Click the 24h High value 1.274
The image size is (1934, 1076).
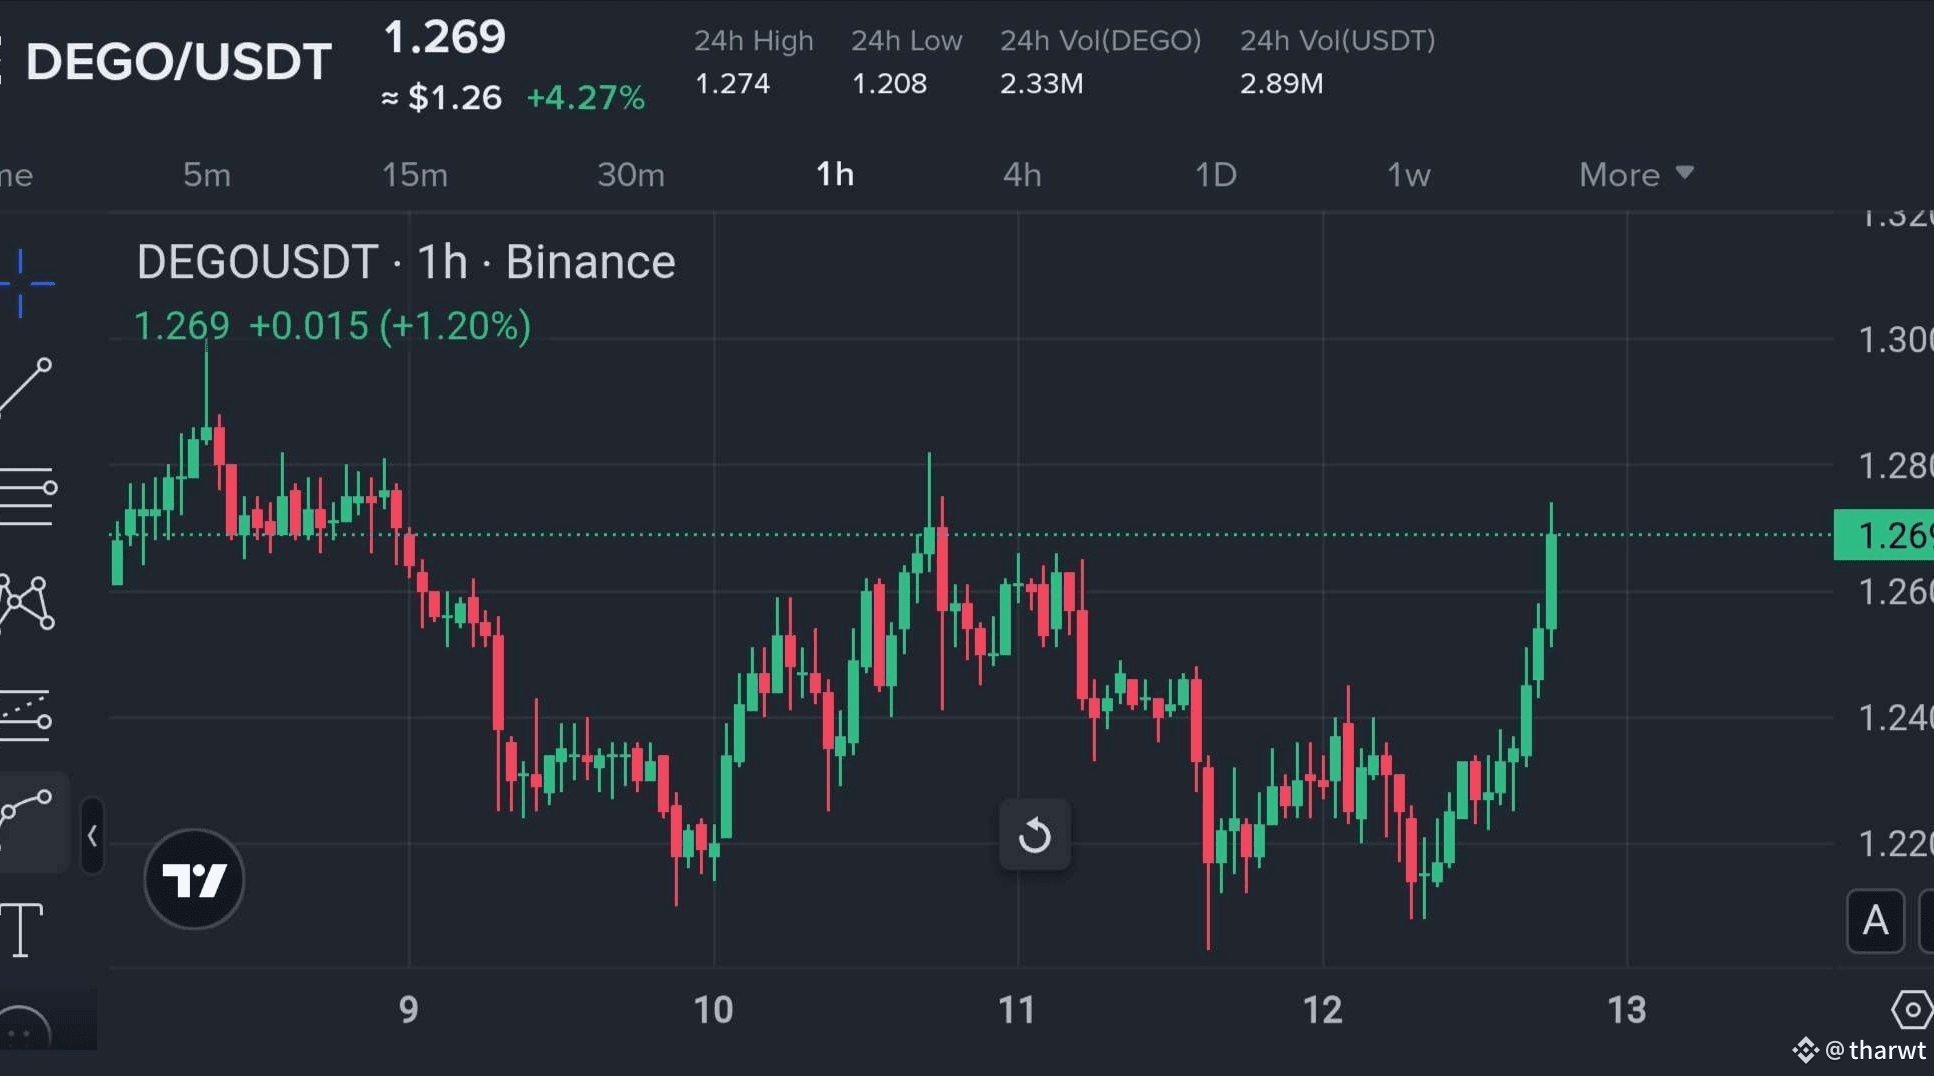(x=732, y=84)
